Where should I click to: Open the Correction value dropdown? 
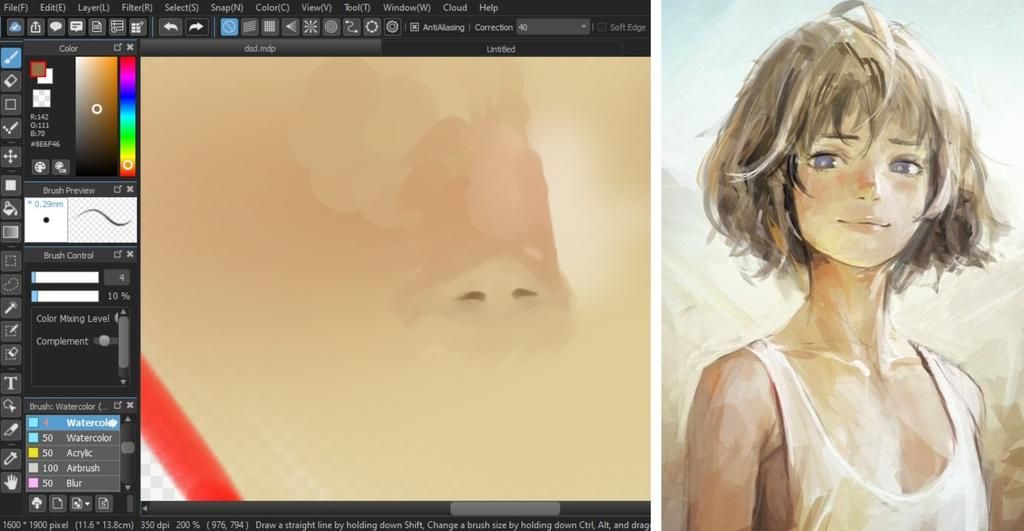583,27
